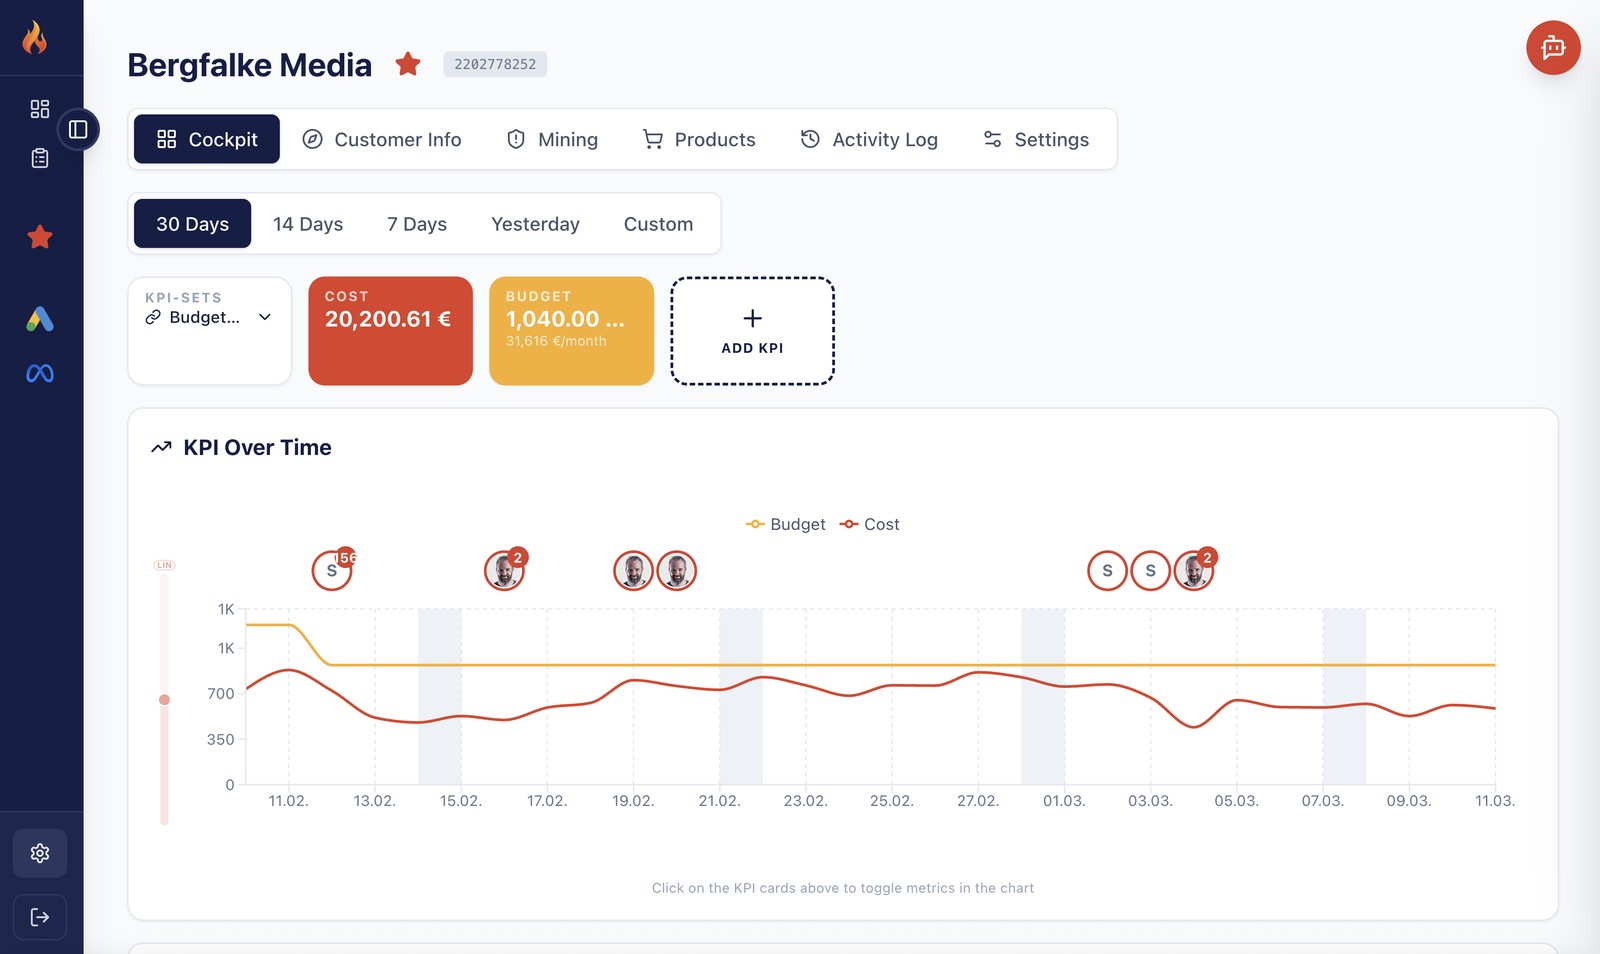Open the chatbot assistant button
Screen dimensions: 1600x954
pyautogui.click(x=1552, y=47)
